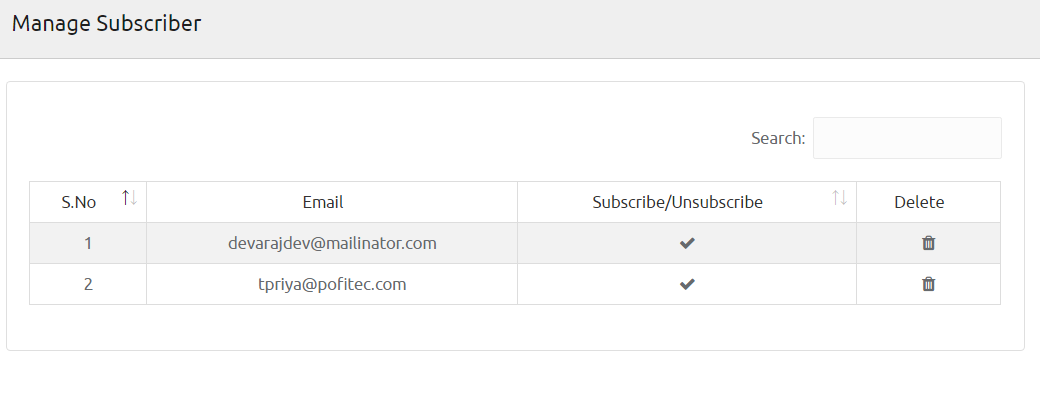Select the Email column header
This screenshot has height=406, width=1040.
tap(323, 202)
